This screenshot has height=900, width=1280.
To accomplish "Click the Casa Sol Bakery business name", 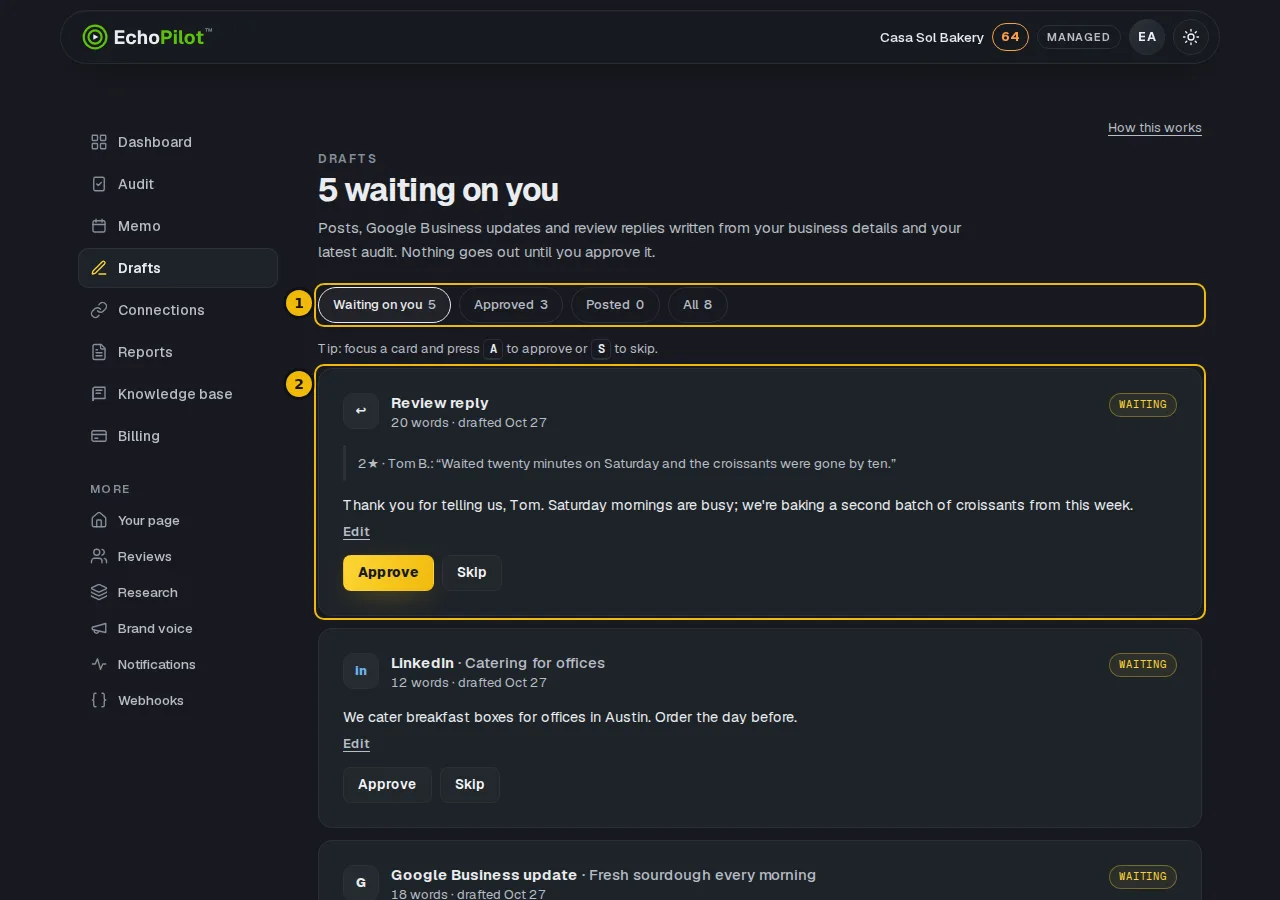I will [932, 38].
